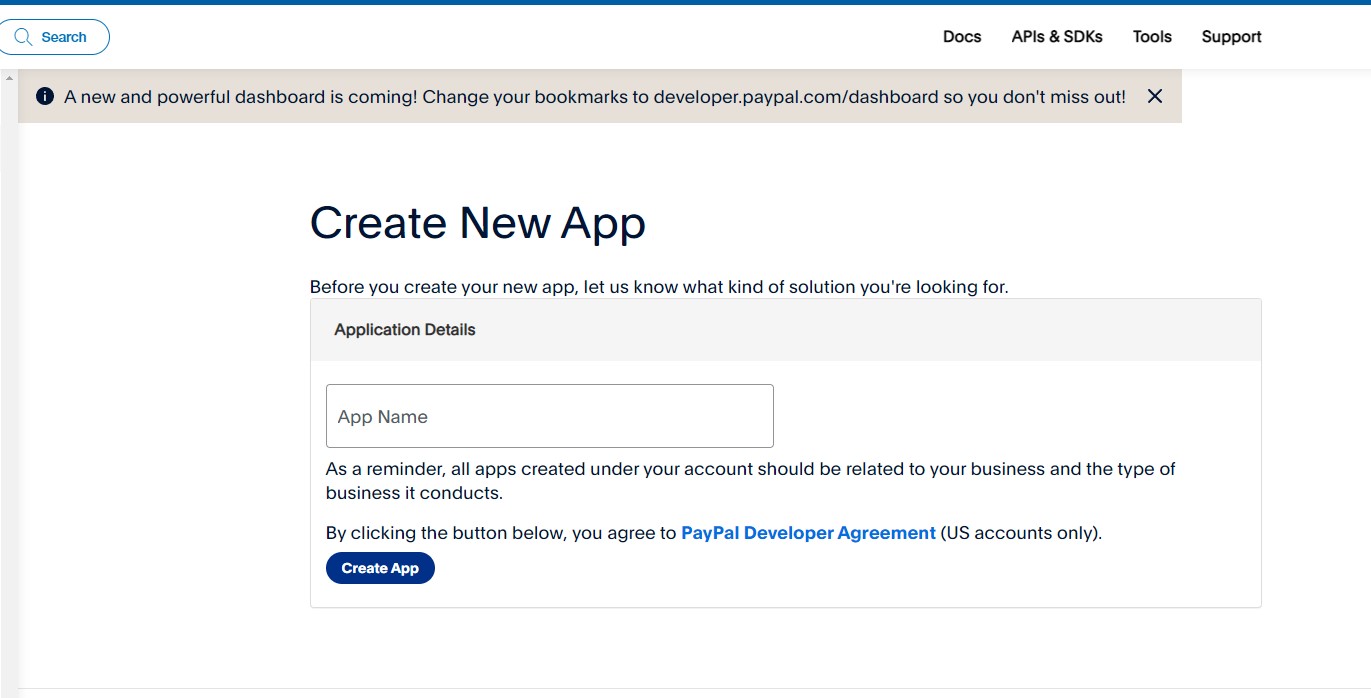
Task: Click the 'Before you create your new app' text
Action: [x=659, y=287]
